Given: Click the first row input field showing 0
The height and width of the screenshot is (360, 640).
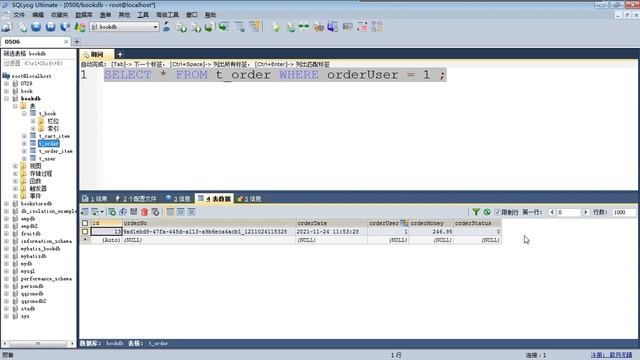Looking at the screenshot, I should (x=569, y=212).
